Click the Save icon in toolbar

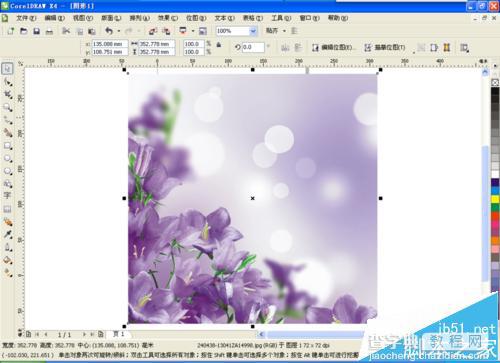pyautogui.click(x=36, y=31)
